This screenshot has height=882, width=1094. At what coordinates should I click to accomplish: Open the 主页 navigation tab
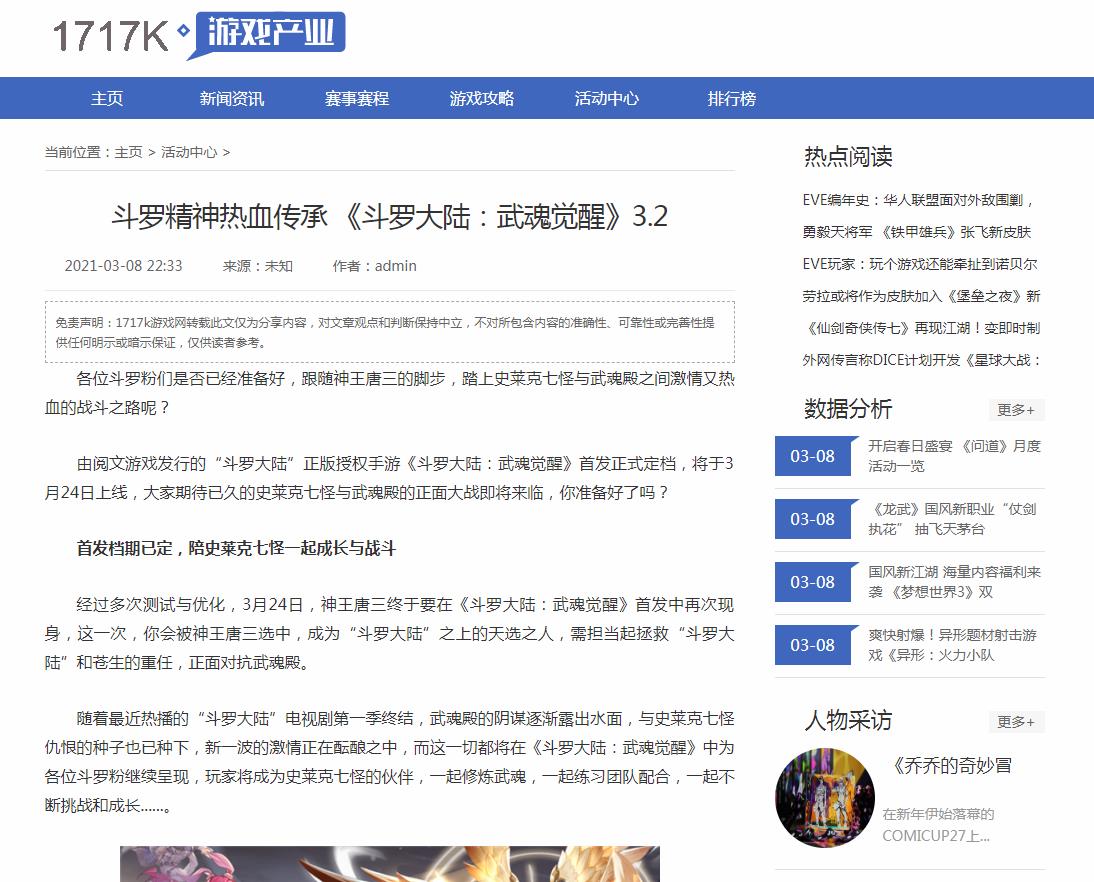pyautogui.click(x=107, y=98)
